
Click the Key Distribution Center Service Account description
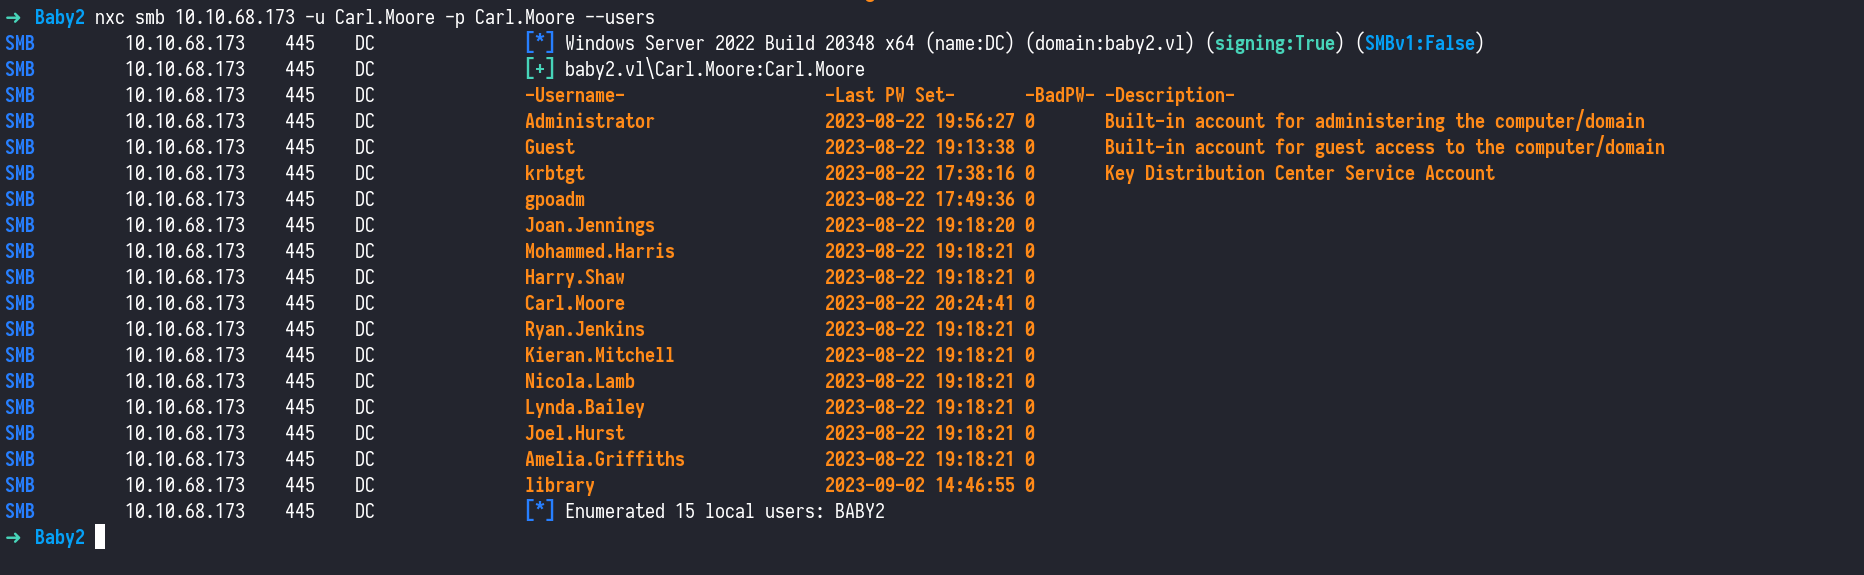tap(1299, 173)
